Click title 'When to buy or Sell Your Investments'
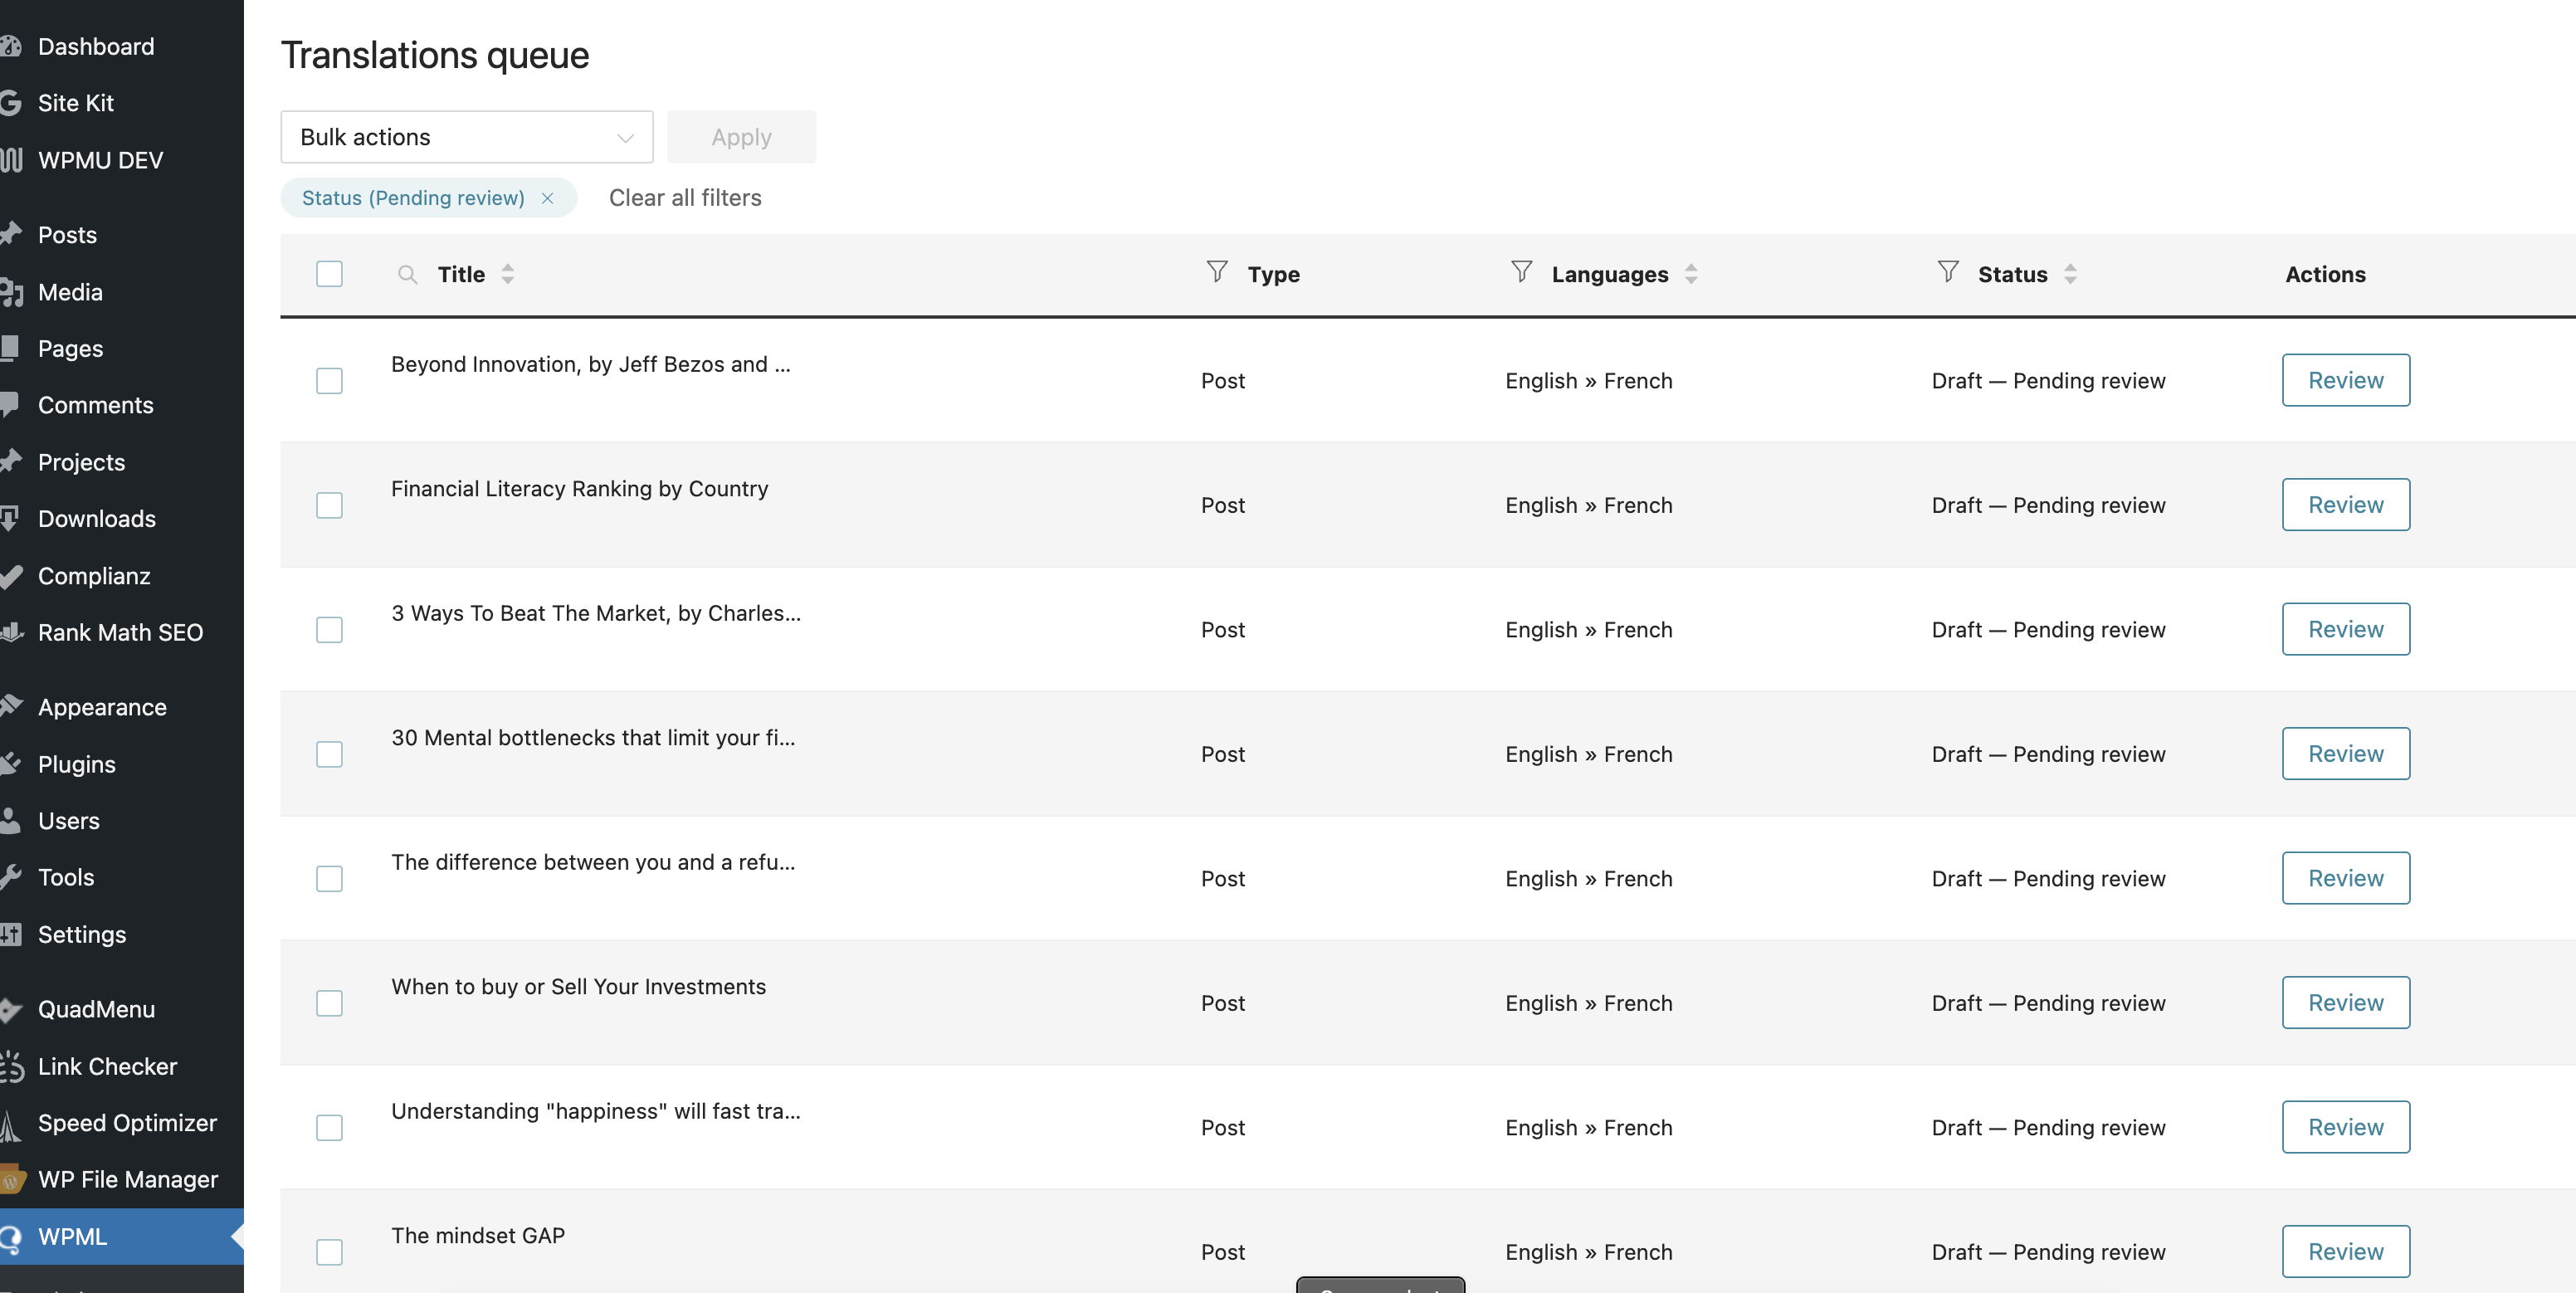 [579, 987]
